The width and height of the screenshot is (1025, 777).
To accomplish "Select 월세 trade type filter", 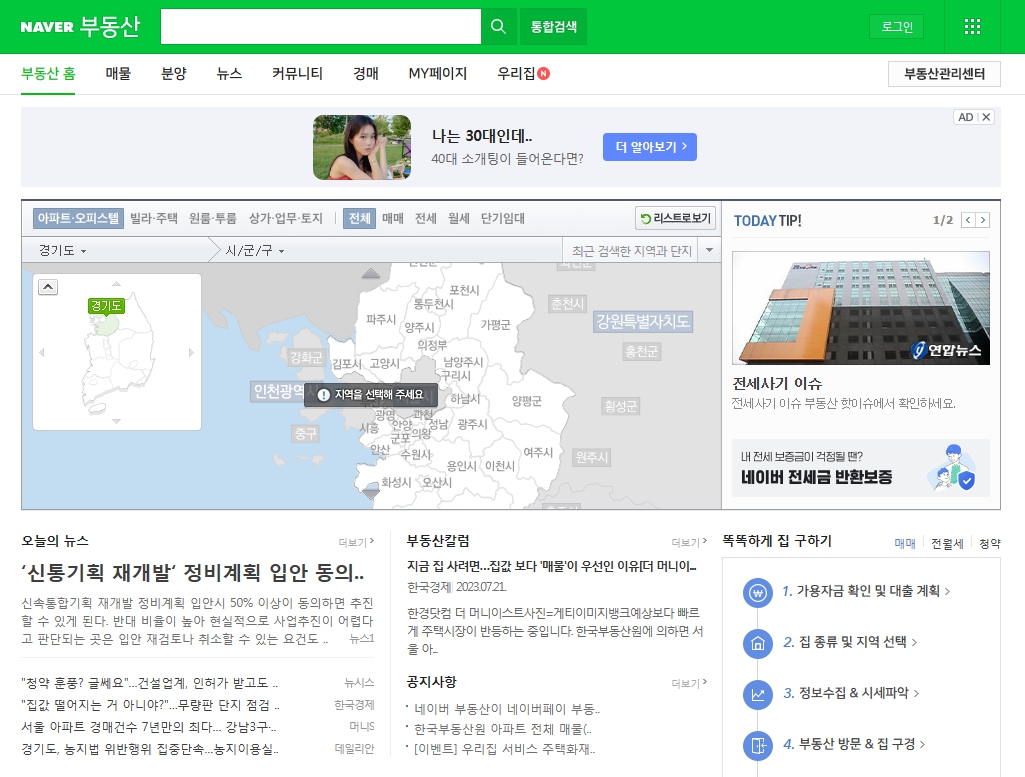I will pyautogui.click(x=459, y=218).
